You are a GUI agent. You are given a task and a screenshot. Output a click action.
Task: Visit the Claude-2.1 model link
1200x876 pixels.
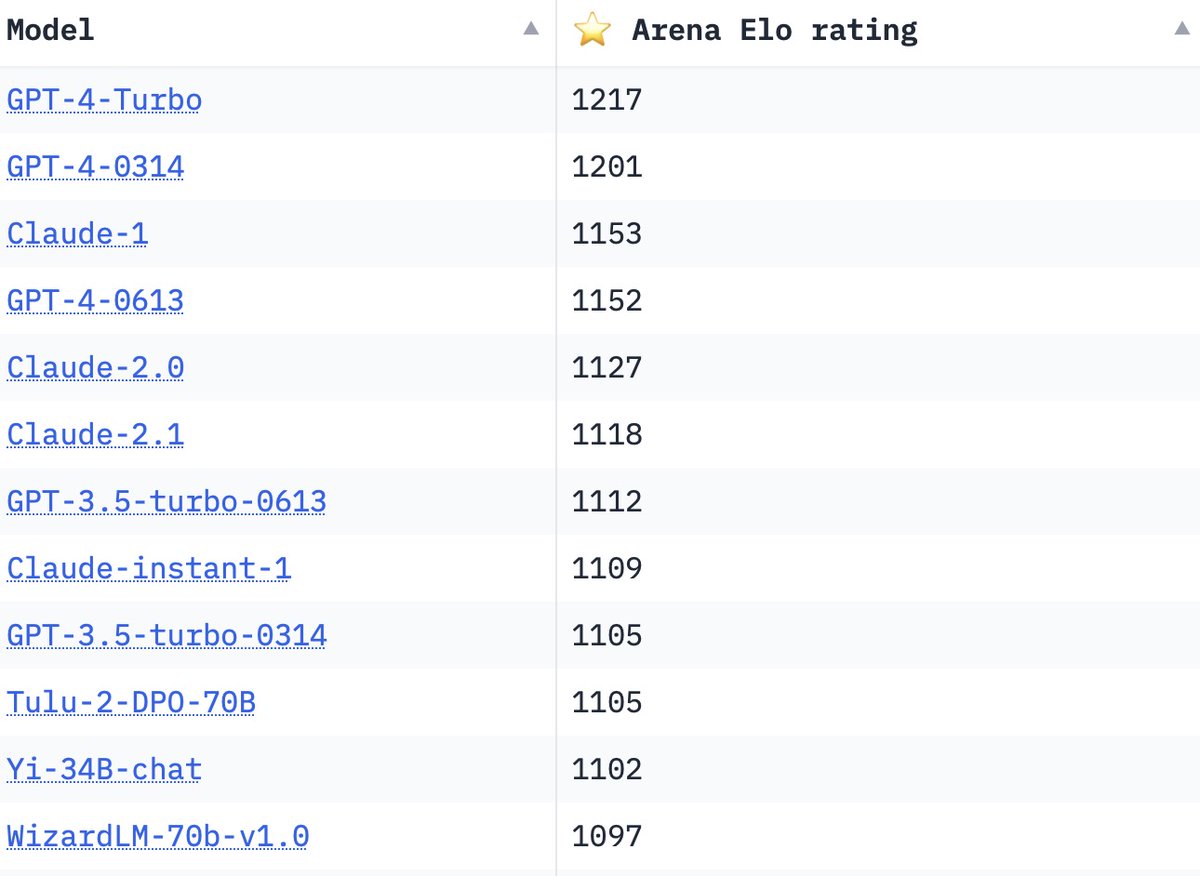click(x=95, y=435)
